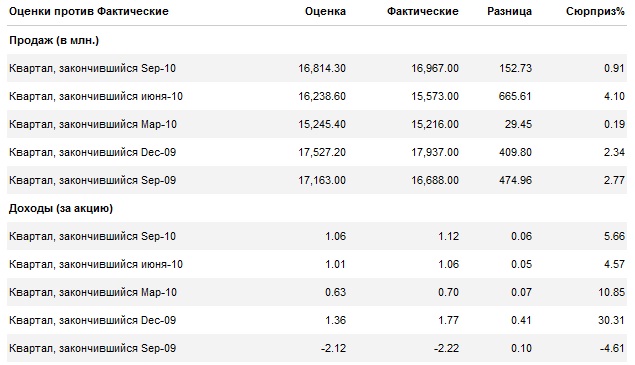Image resolution: width=635 pixels, height=365 pixels.
Task: Click the Оценки против Фактические title
Action: 89,11
